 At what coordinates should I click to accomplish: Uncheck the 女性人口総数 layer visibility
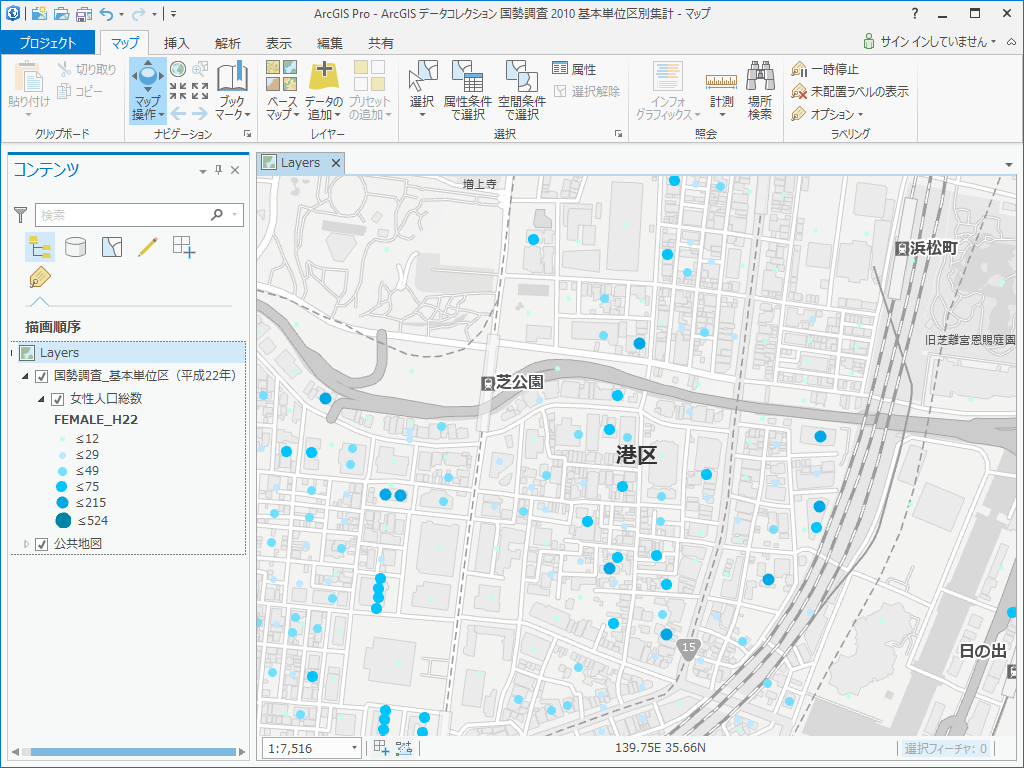point(58,399)
